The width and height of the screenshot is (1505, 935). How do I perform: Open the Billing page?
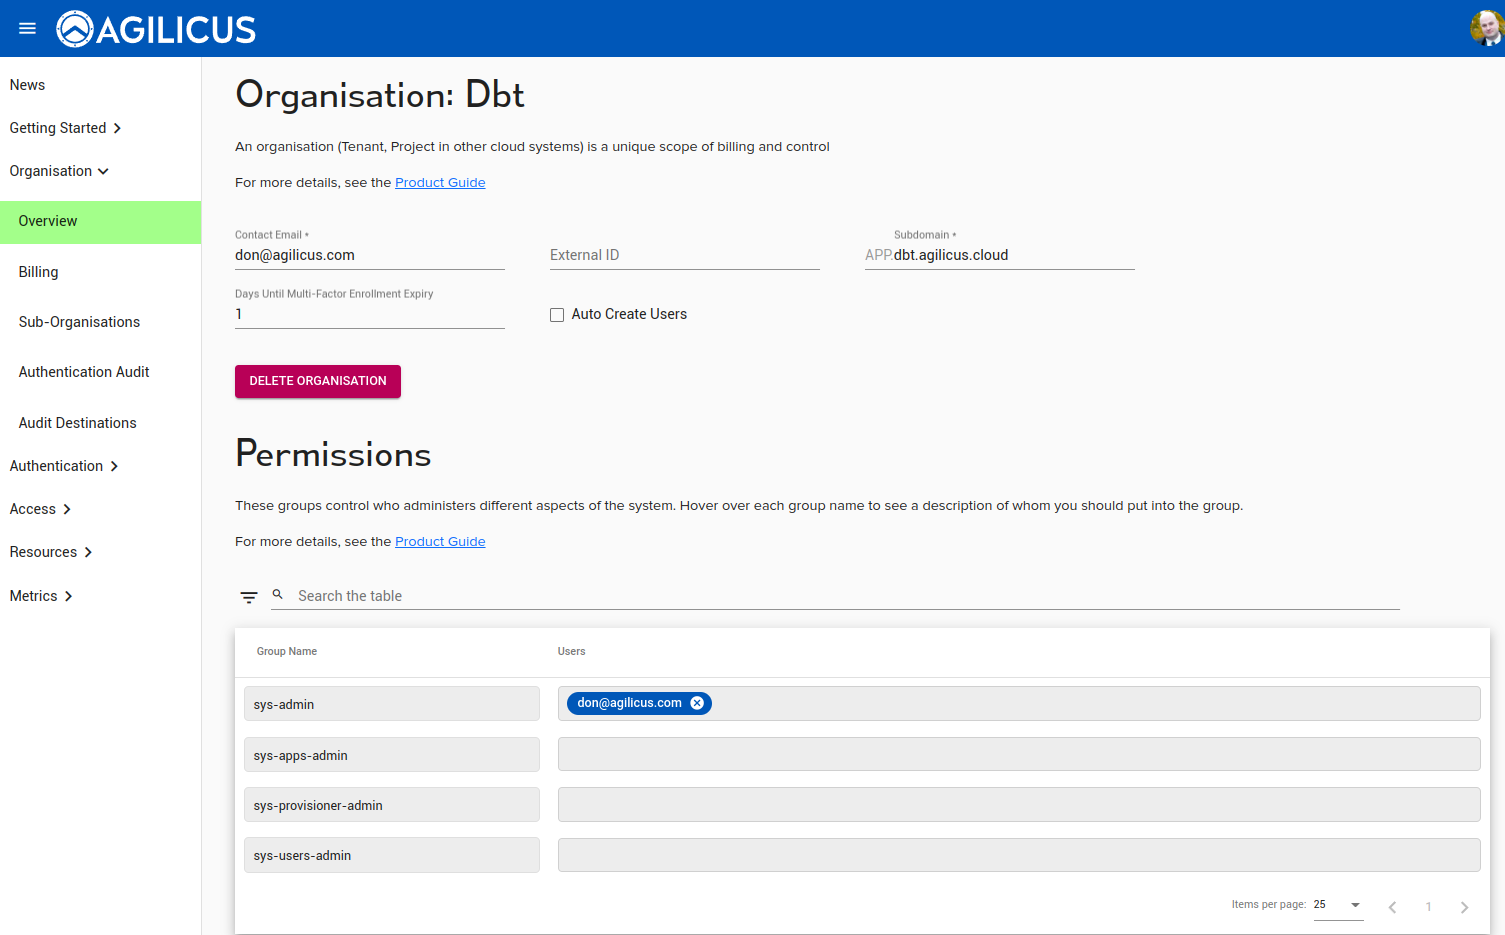click(x=39, y=272)
